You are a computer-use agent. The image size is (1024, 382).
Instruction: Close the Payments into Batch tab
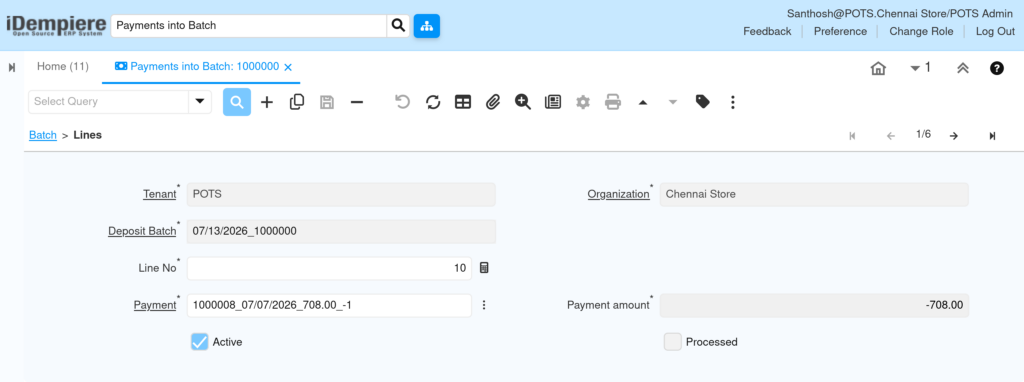tap(288, 67)
